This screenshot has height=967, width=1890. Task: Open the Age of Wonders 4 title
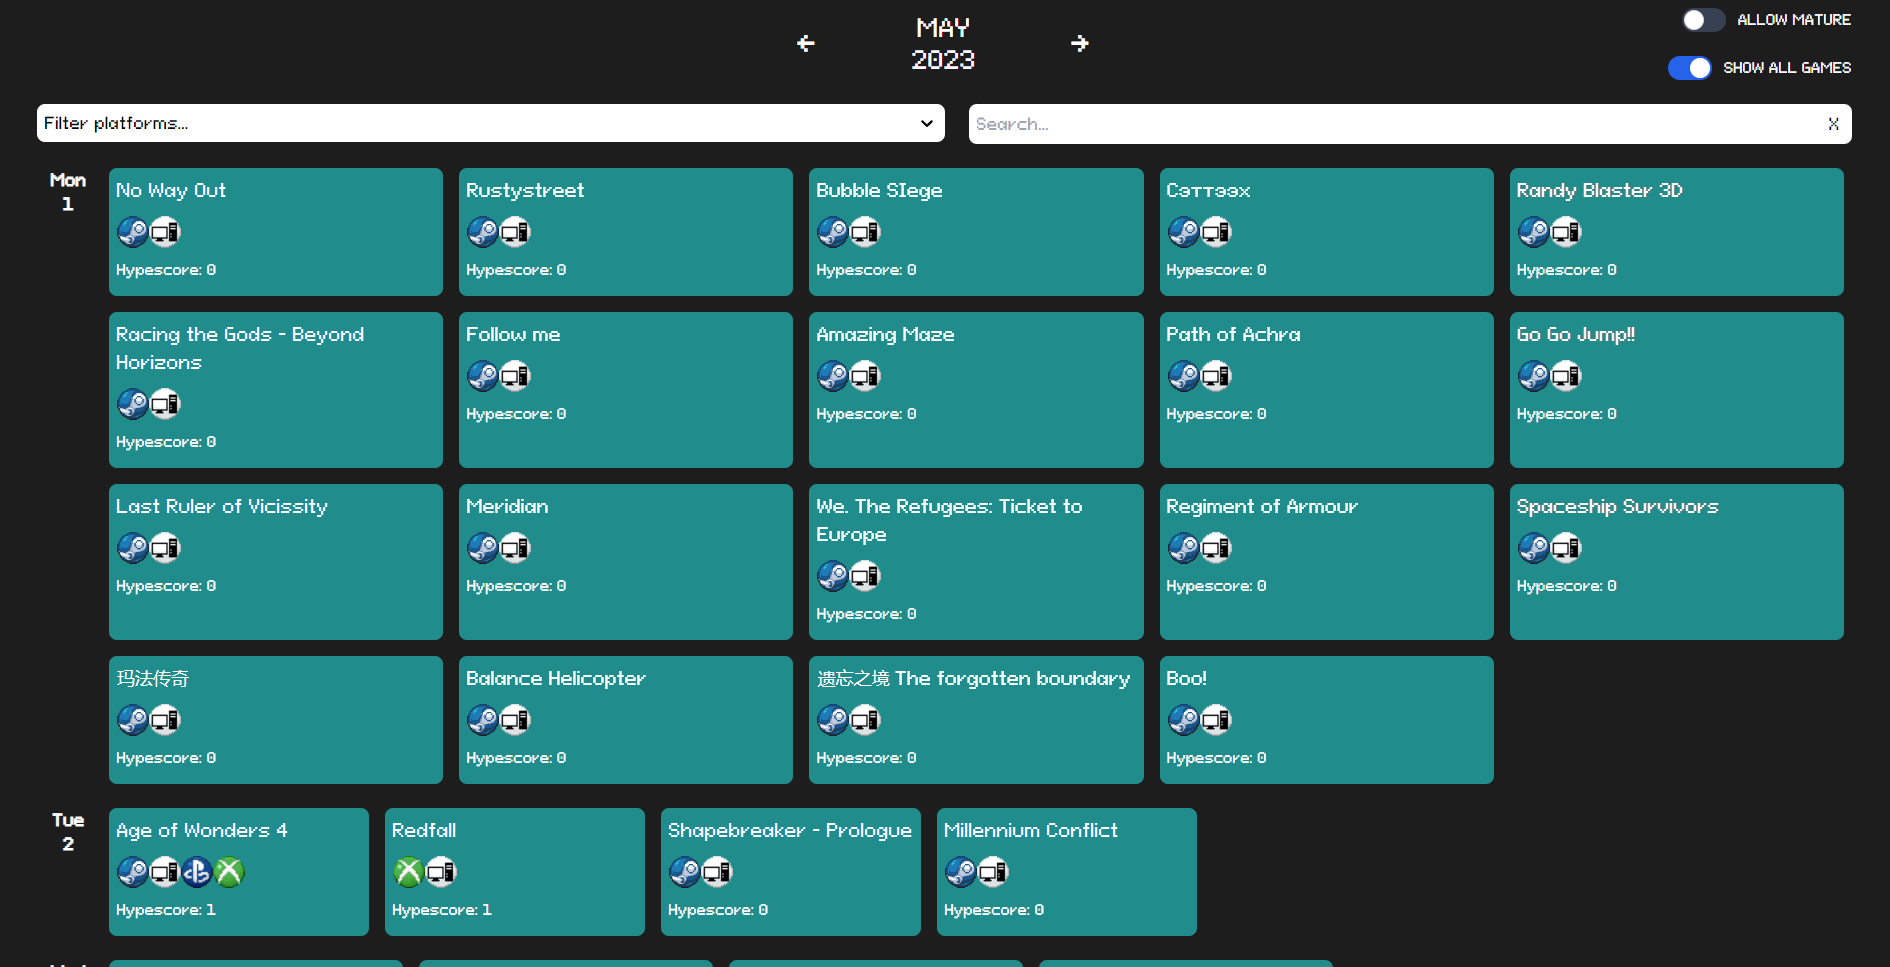point(202,830)
